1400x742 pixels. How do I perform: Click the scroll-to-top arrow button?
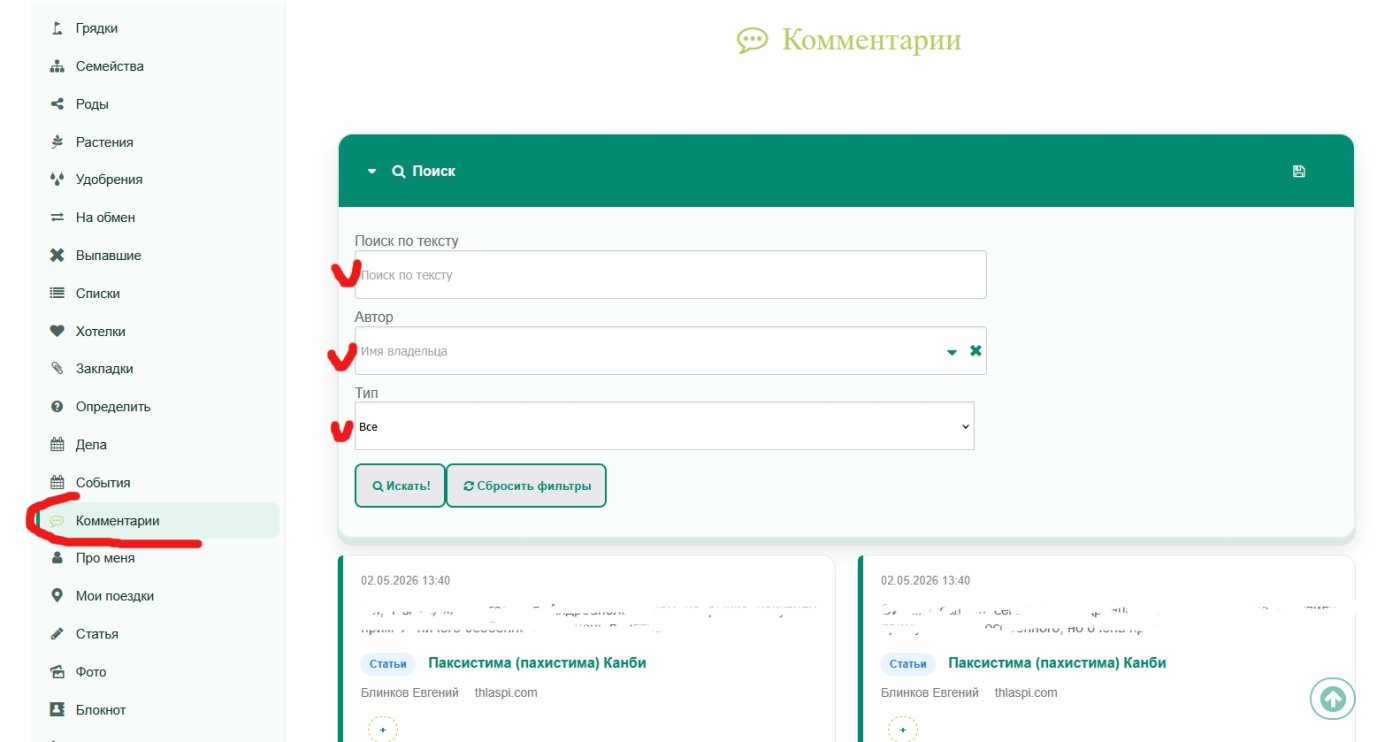[x=1333, y=698]
